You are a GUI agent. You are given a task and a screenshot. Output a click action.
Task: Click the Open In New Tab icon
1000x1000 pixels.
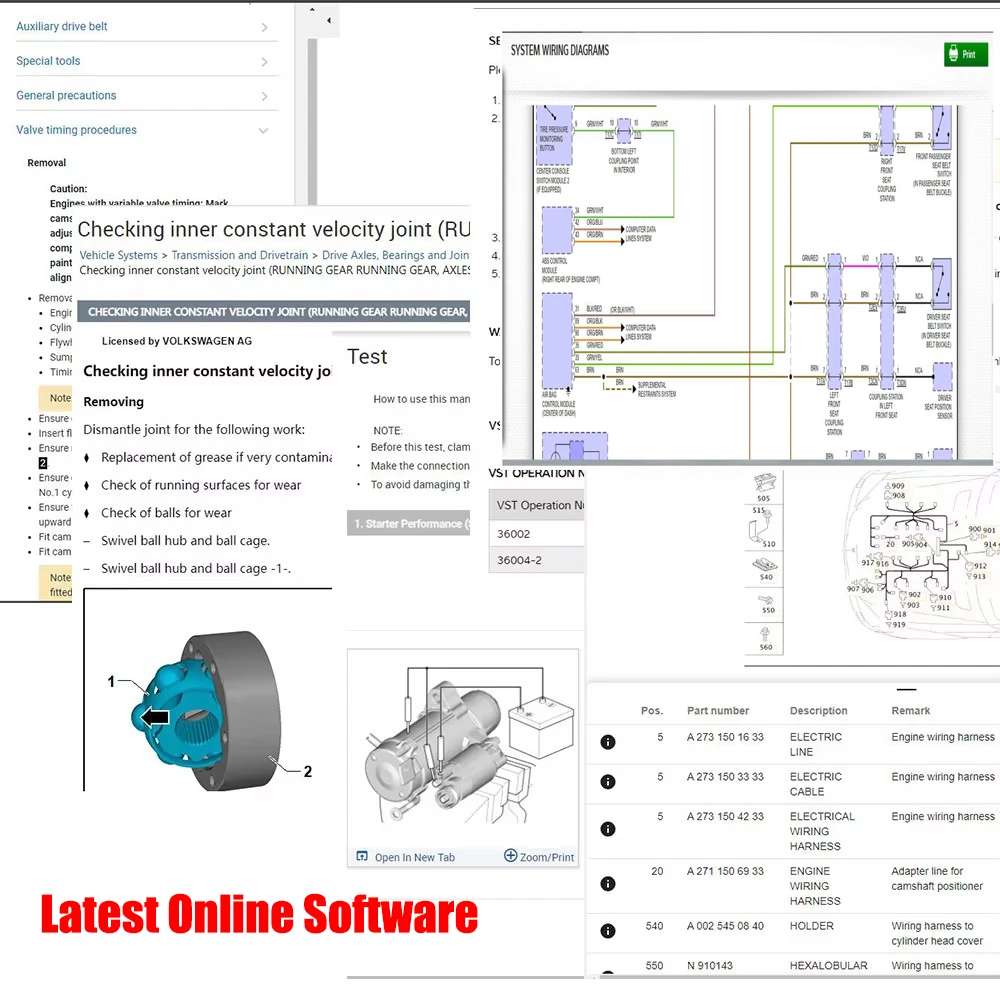pos(361,857)
